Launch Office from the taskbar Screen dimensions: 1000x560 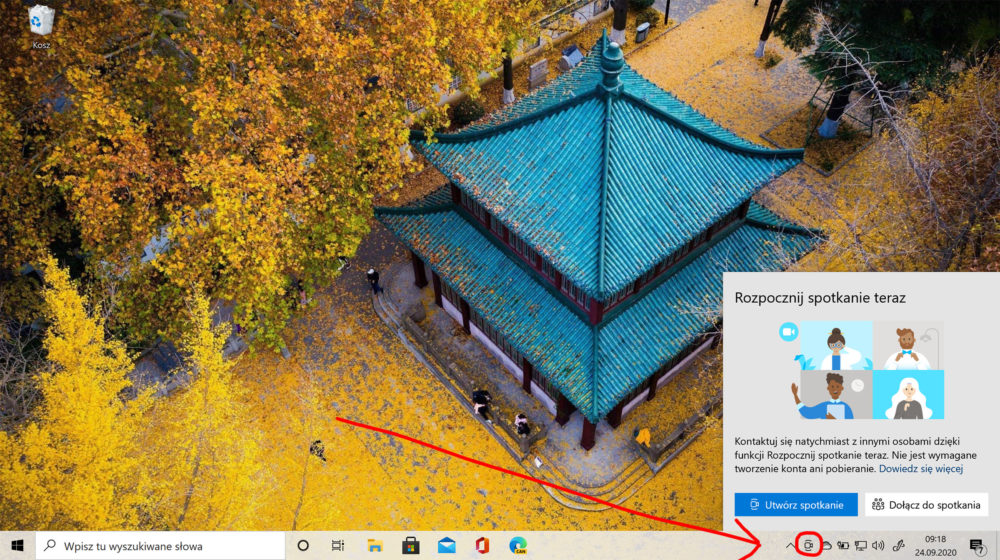point(482,545)
